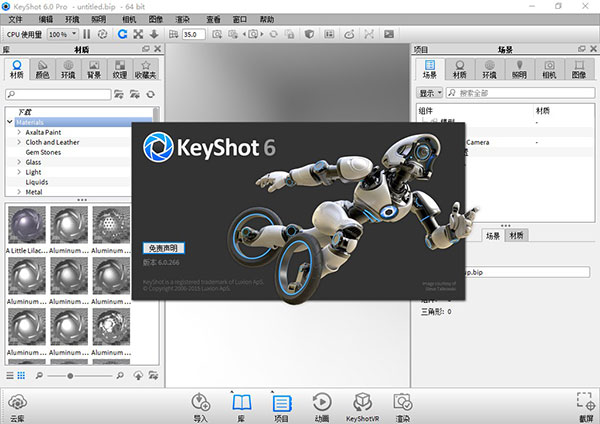Open the 渲染 menu in menu bar
The width and height of the screenshot is (600, 424).
[183, 19]
